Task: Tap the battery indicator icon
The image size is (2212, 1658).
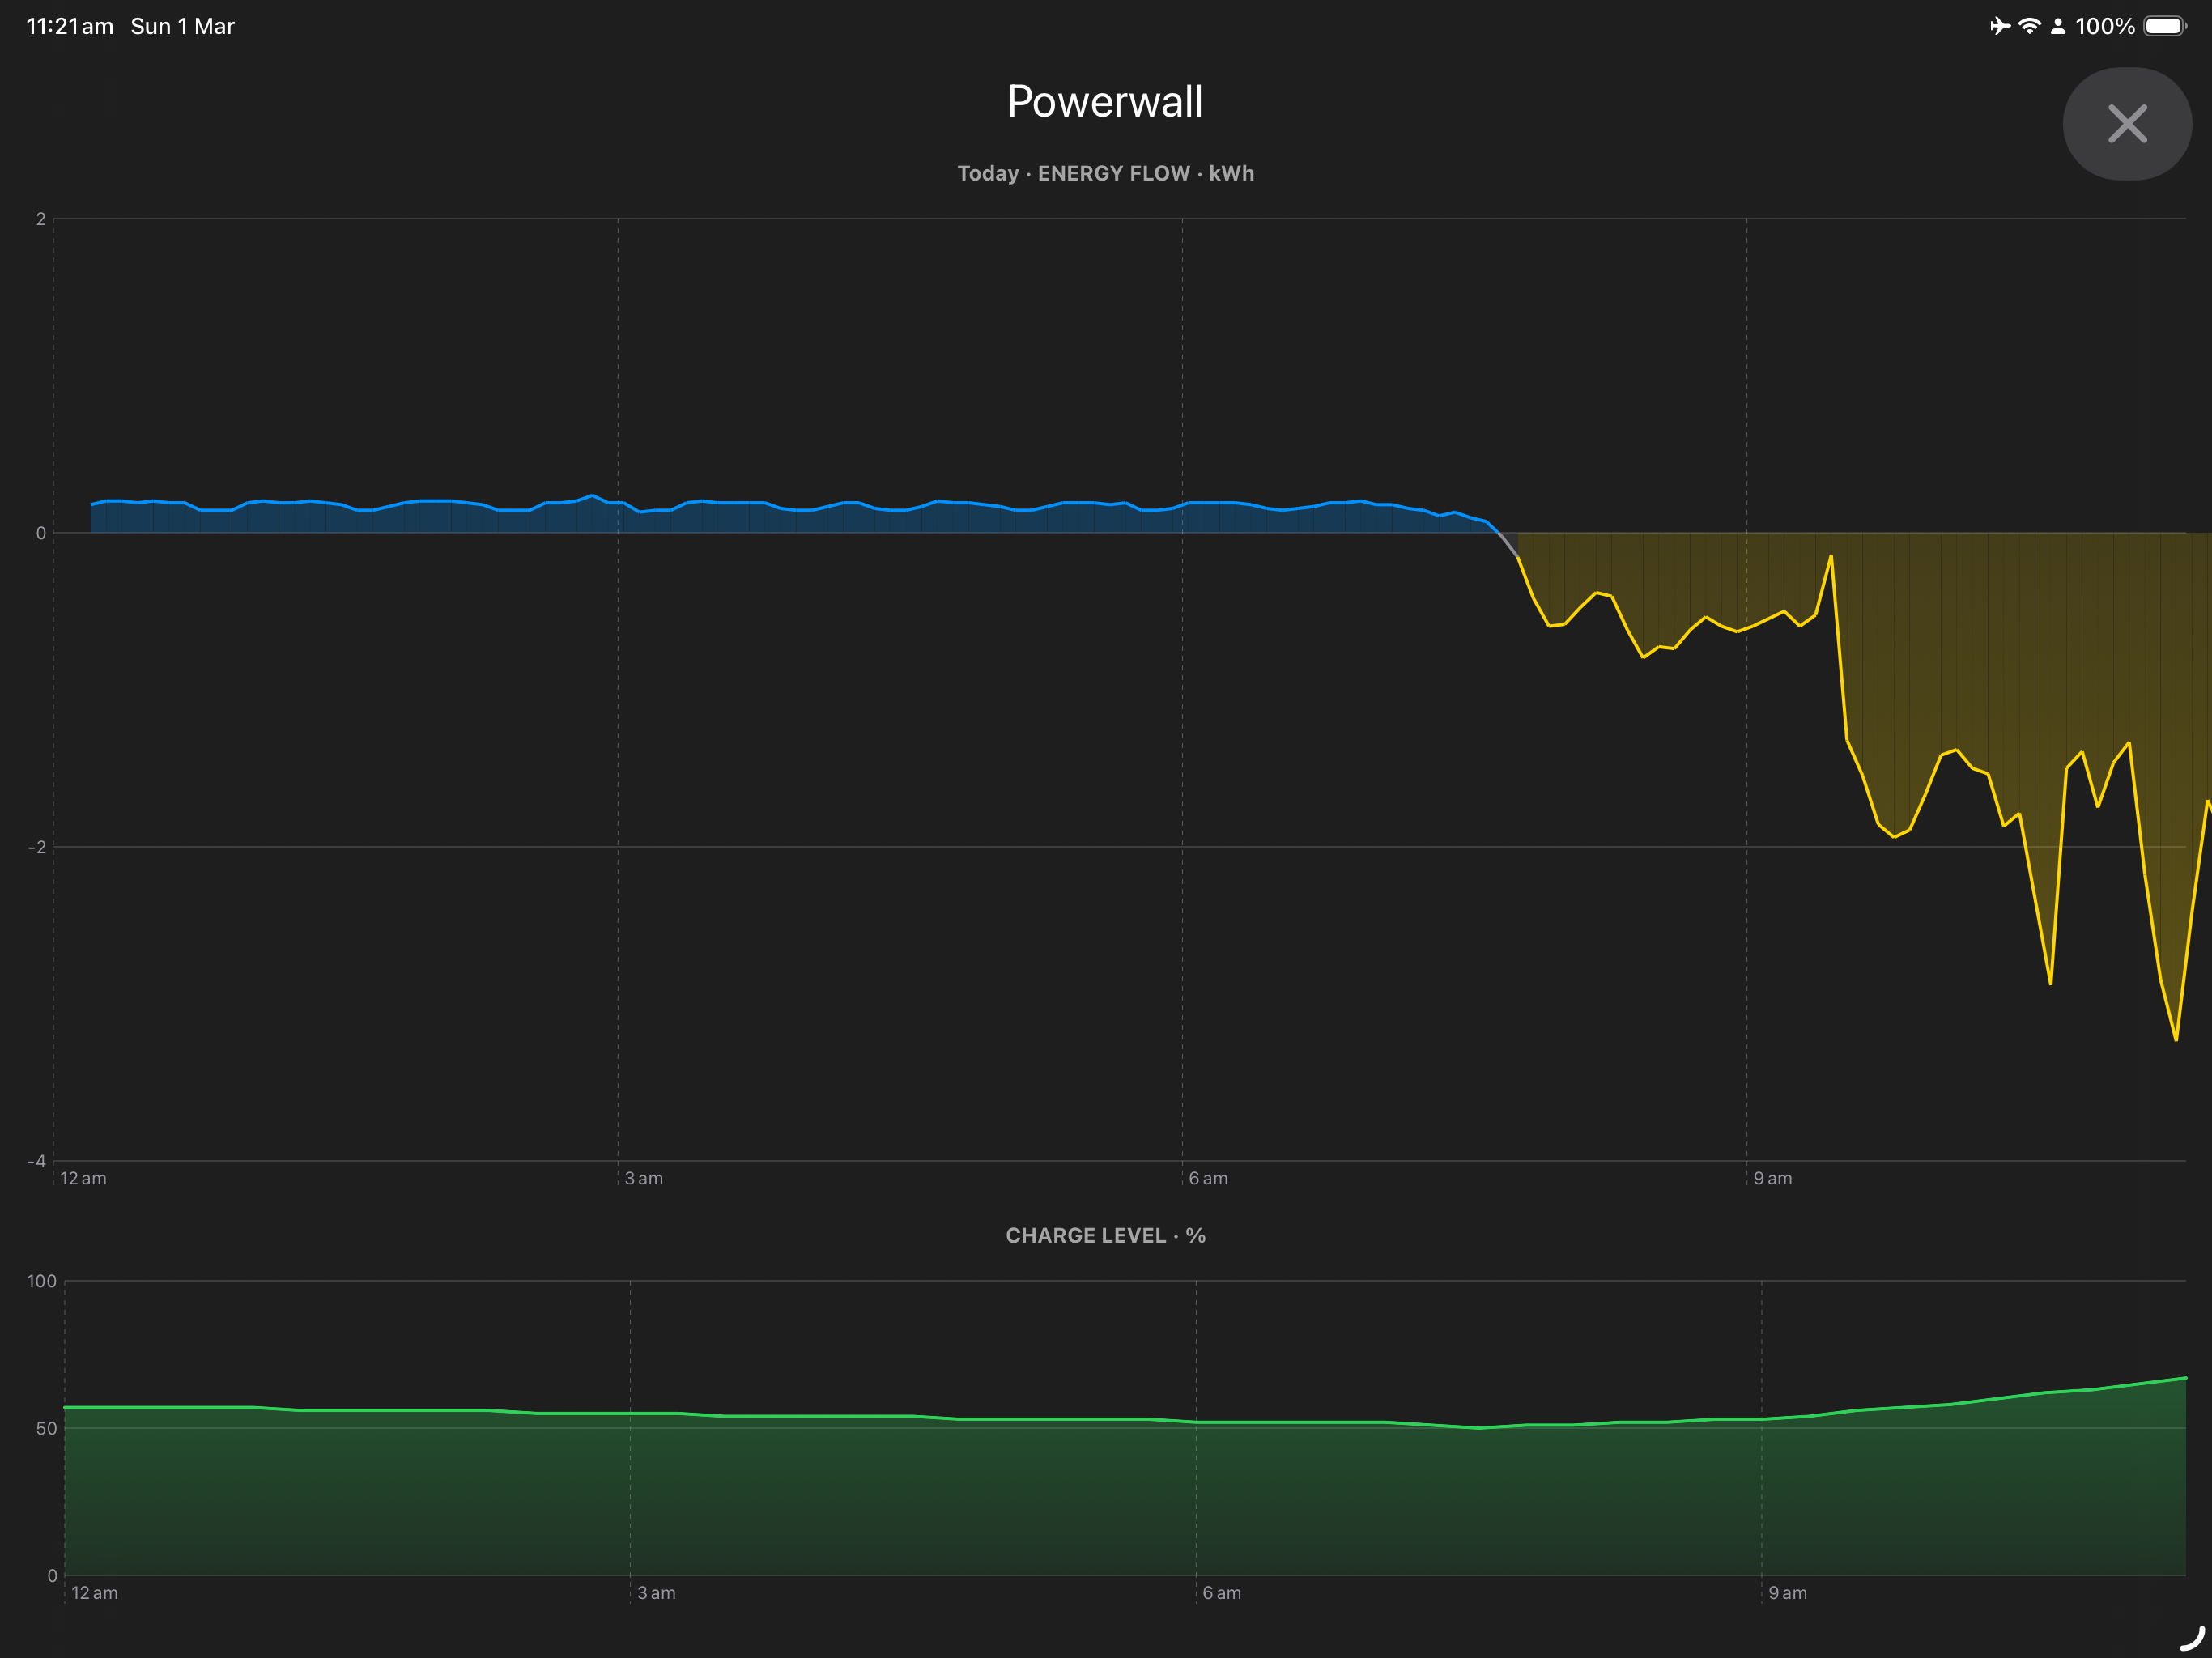Action: pos(2165,26)
